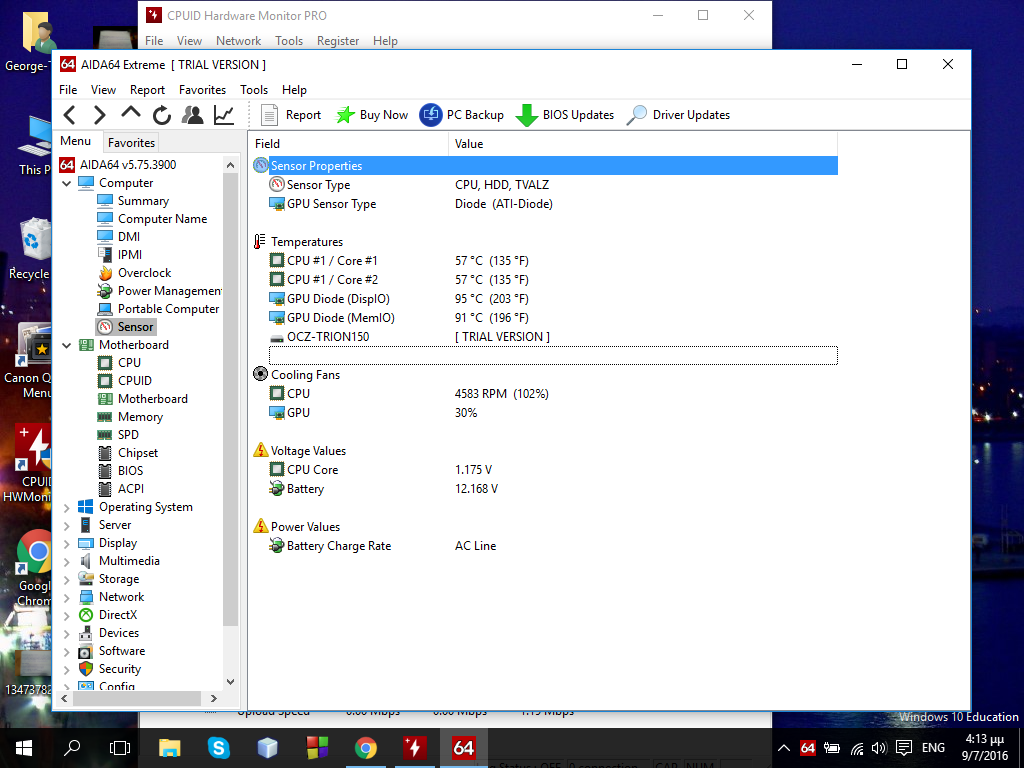Open Driver Updates from the toolbar
This screenshot has width=1024, height=768.
tap(678, 115)
